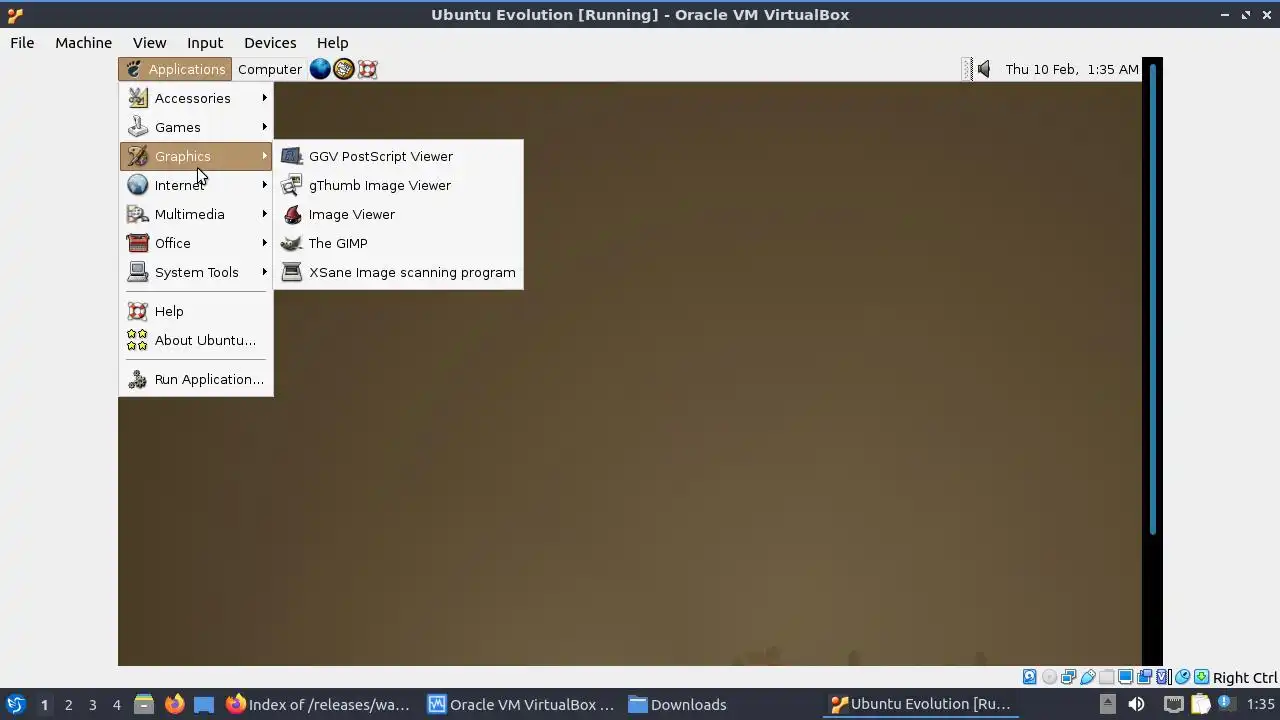The image size is (1280, 720).
Task: Click the Image Viewer red hat icon
Action: click(x=291, y=214)
